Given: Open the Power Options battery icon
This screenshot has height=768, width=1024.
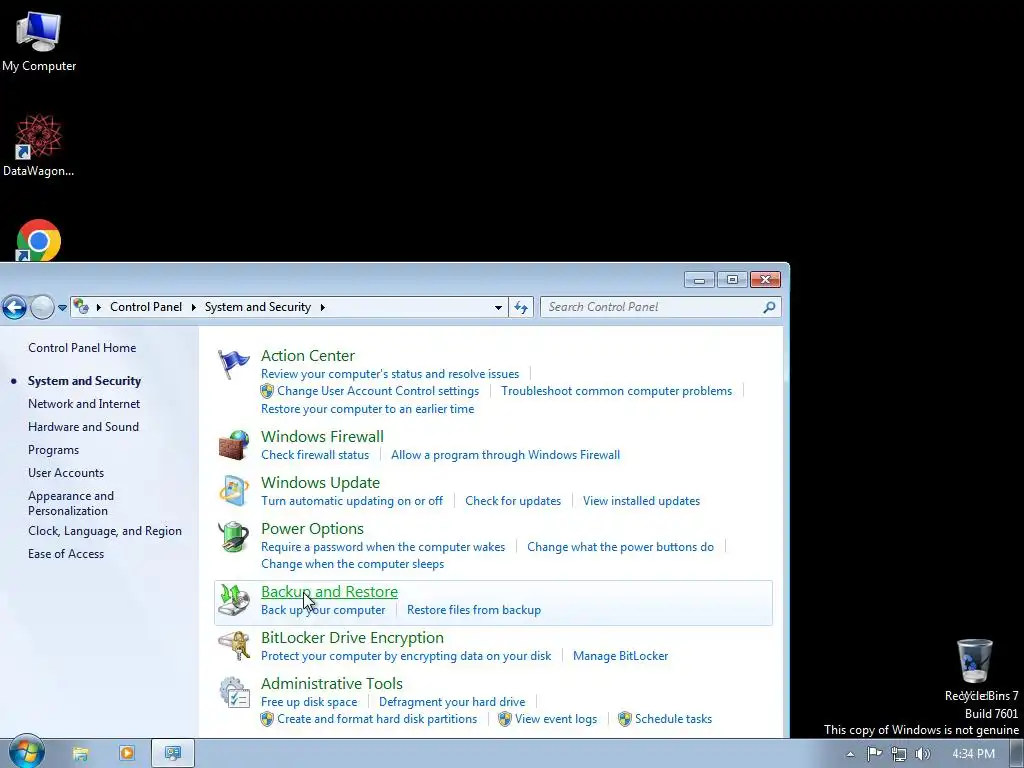Looking at the screenshot, I should point(233,537).
